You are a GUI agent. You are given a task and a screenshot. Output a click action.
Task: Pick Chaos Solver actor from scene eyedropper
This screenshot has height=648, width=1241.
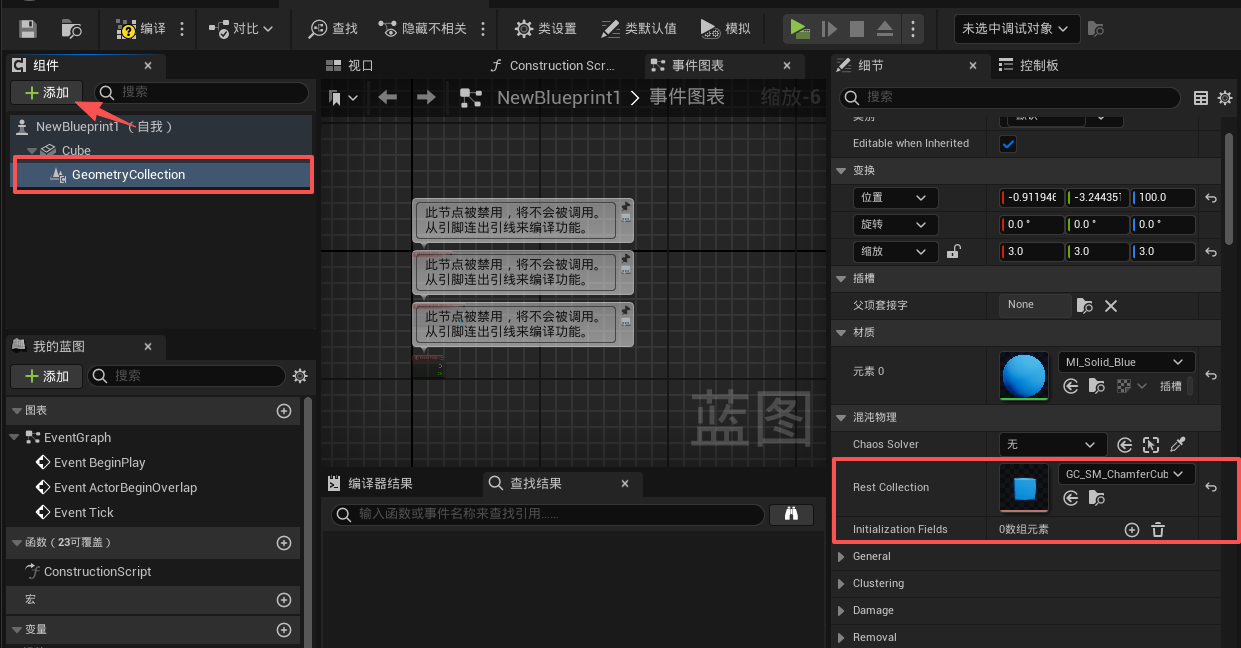1178,445
